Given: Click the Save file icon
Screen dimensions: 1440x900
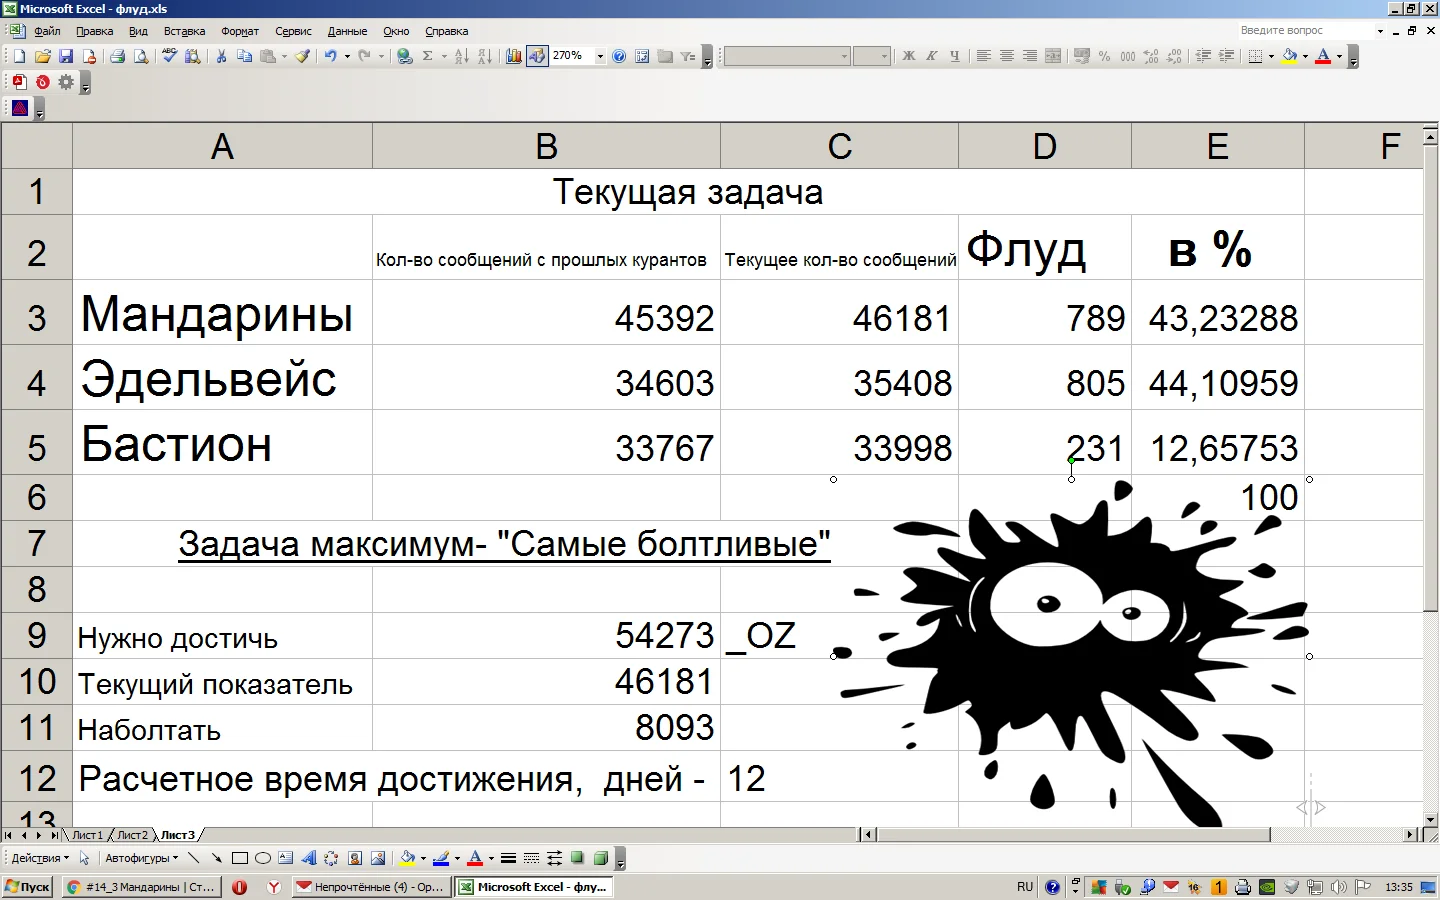Looking at the screenshot, I should point(66,56).
